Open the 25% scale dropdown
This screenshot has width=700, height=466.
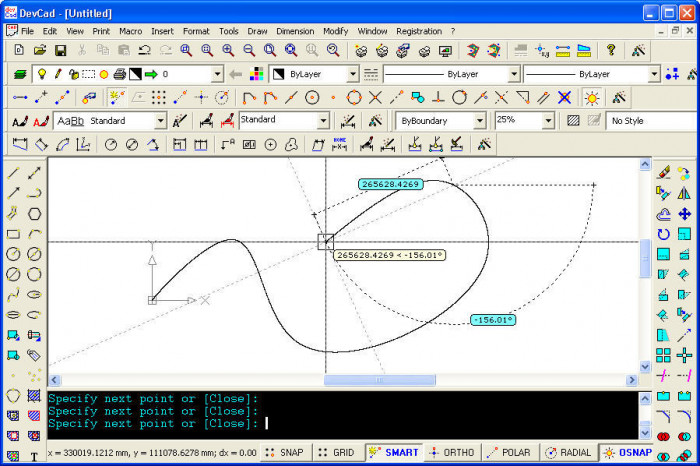click(547, 120)
